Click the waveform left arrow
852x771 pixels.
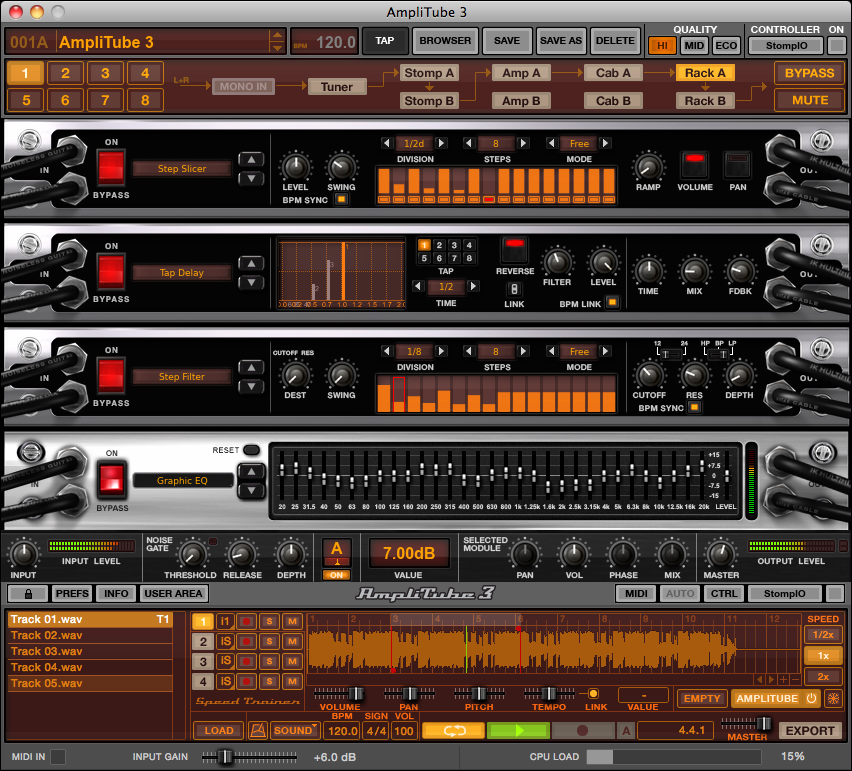click(x=760, y=680)
